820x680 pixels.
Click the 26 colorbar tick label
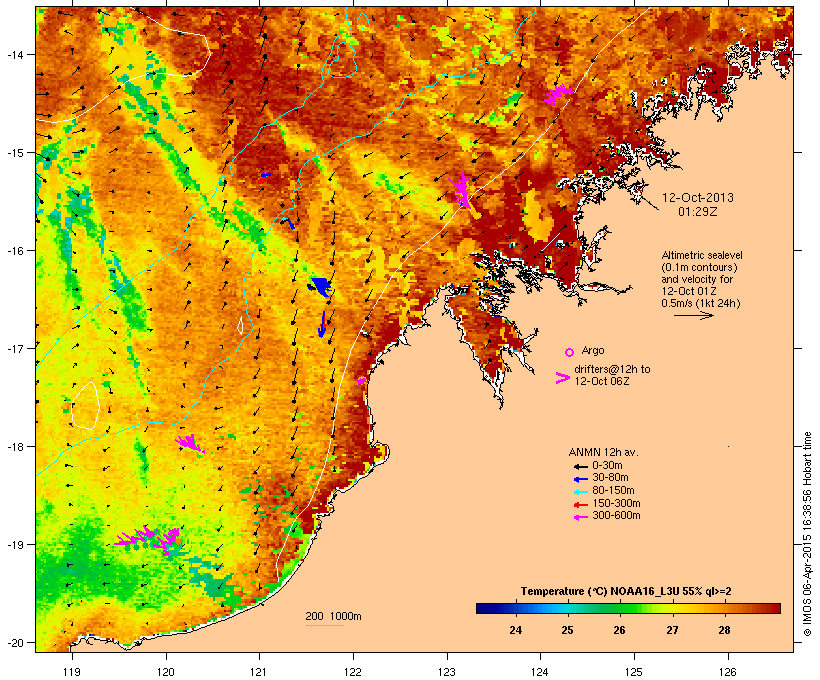click(619, 630)
